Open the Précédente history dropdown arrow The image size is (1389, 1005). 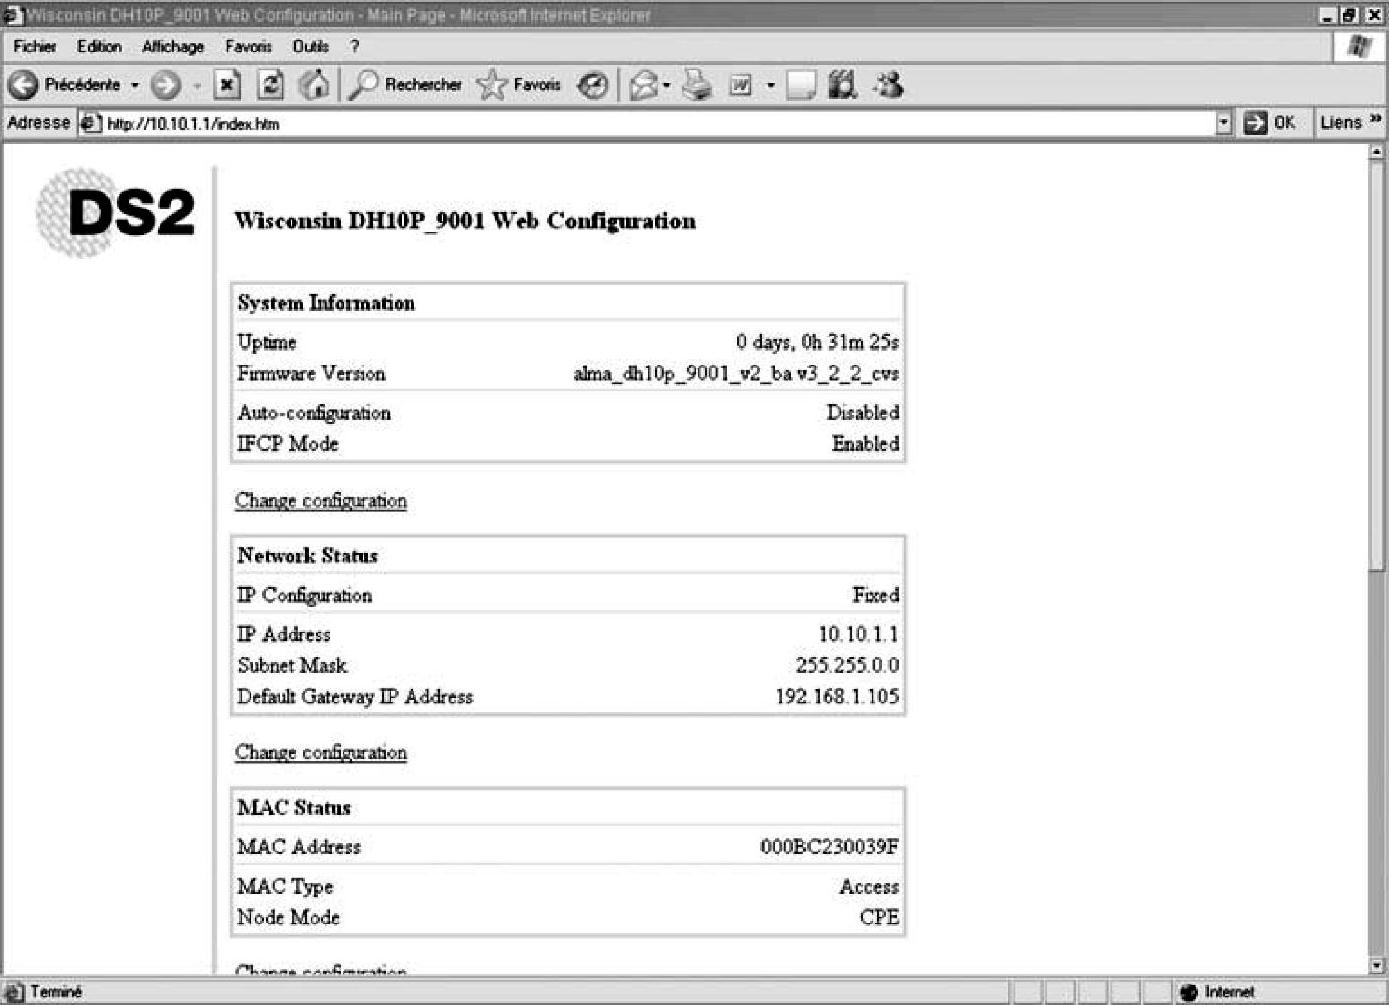click(x=135, y=85)
